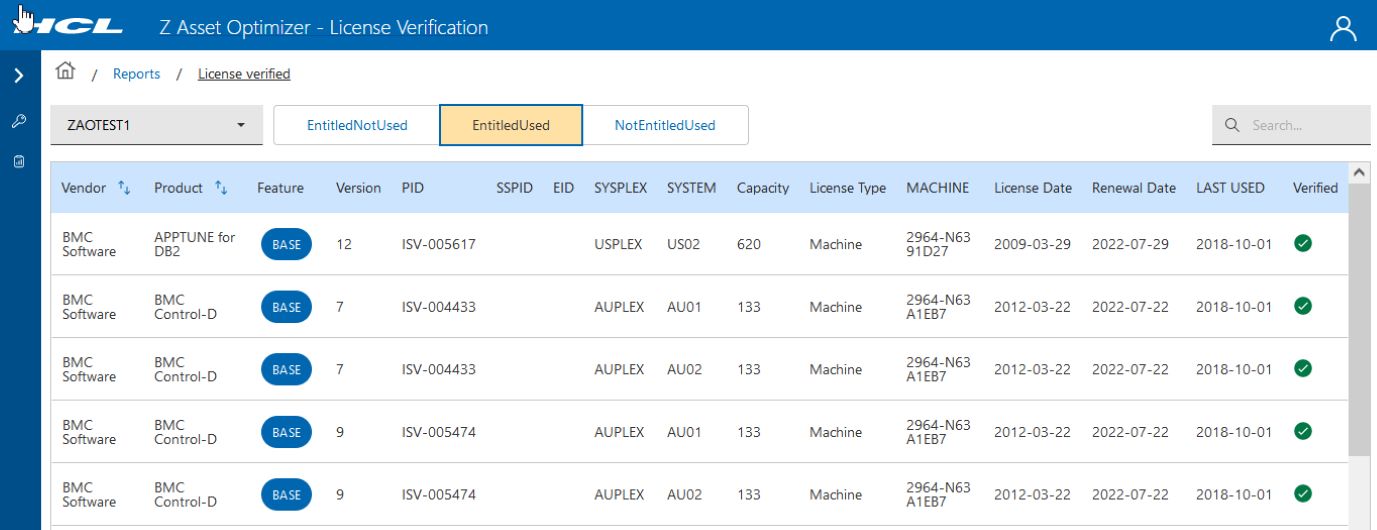Click the calculator icon in left sidebar
This screenshot has height=530, width=1377.
19,161
